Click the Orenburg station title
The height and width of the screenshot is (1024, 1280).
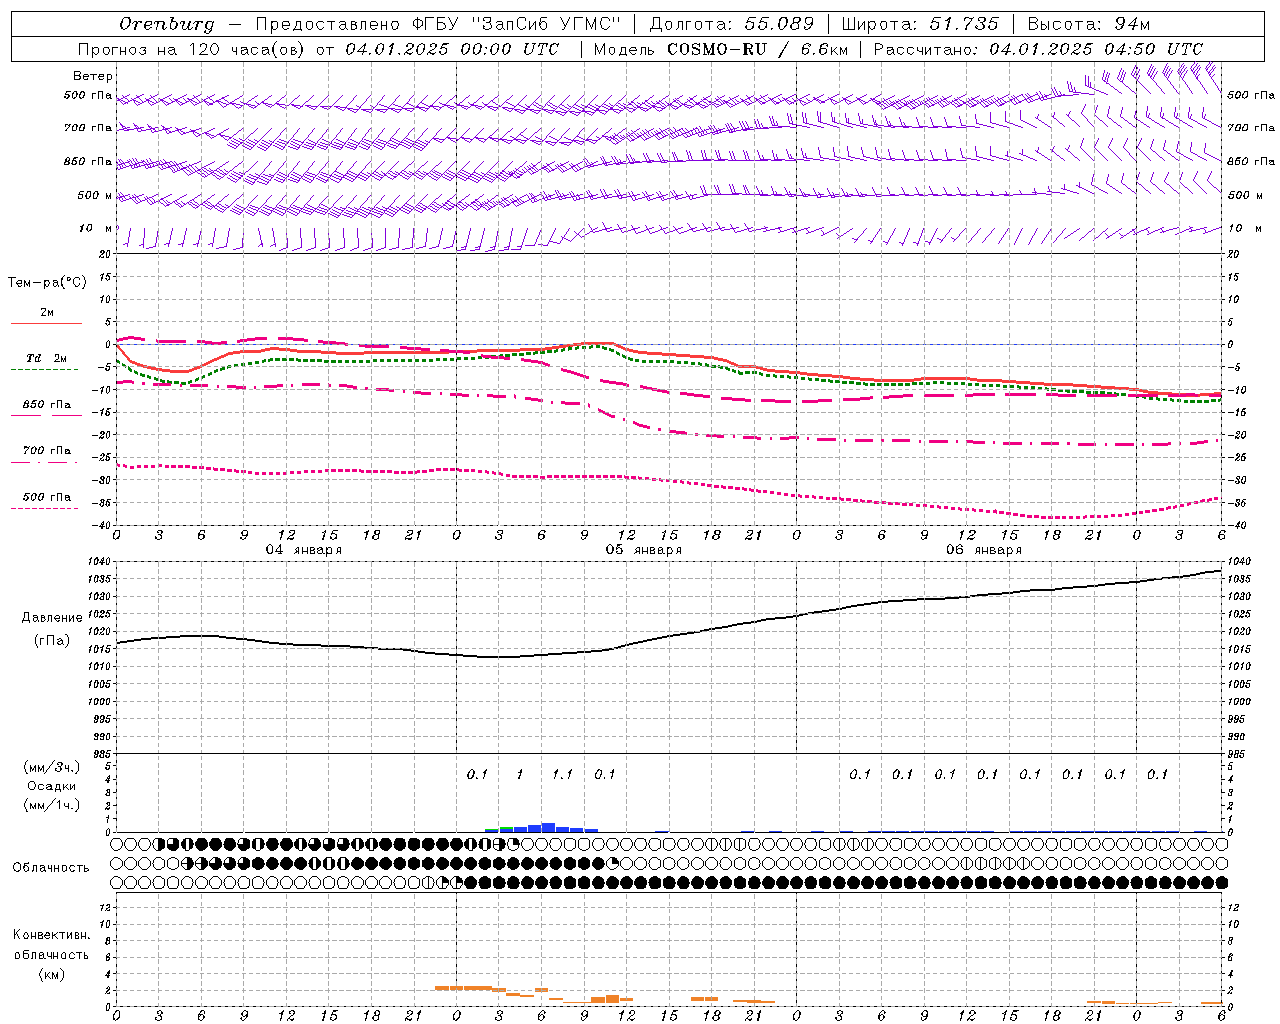coord(166,24)
